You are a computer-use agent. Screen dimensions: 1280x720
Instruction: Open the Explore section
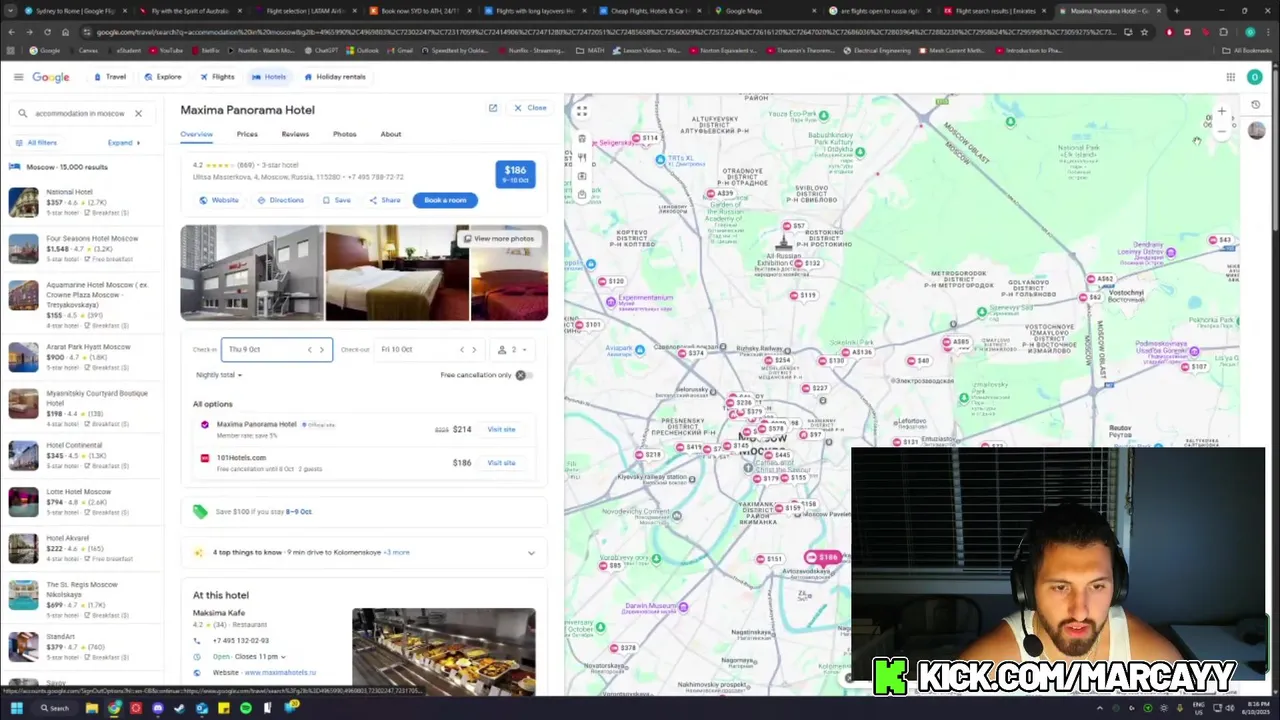[x=163, y=77]
